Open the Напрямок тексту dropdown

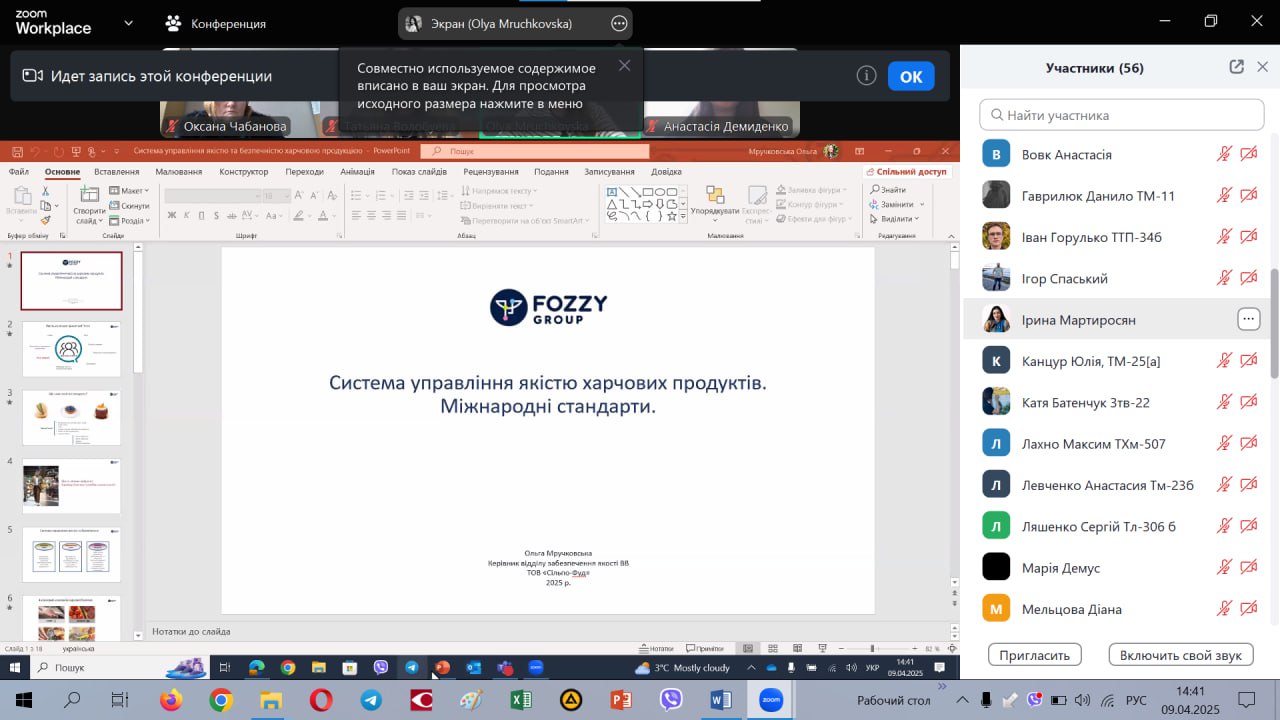[x=497, y=190]
